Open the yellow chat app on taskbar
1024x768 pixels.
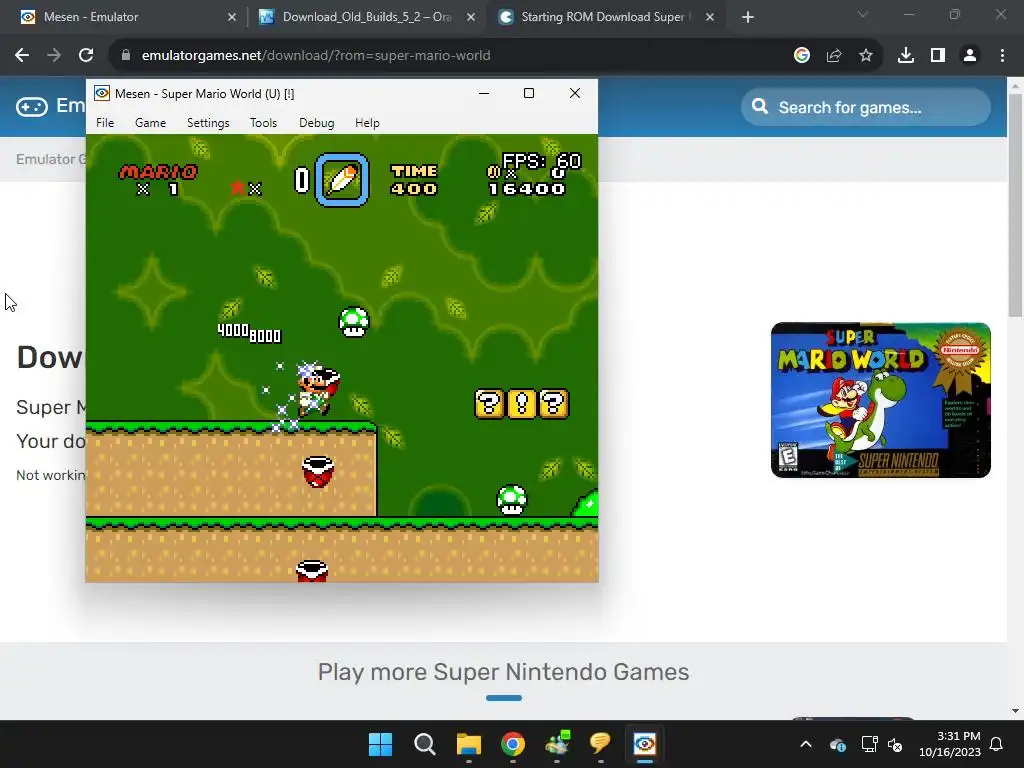[600, 744]
